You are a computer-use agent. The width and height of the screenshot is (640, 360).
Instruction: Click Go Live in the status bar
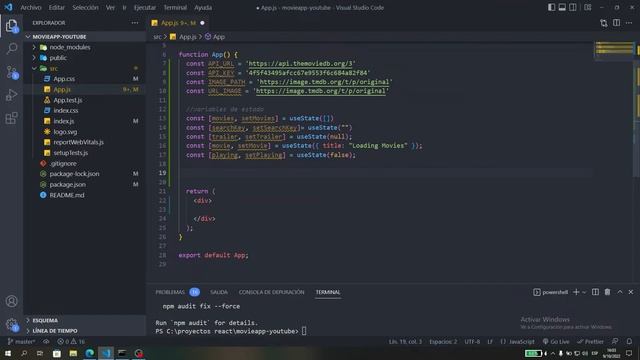pos(556,342)
